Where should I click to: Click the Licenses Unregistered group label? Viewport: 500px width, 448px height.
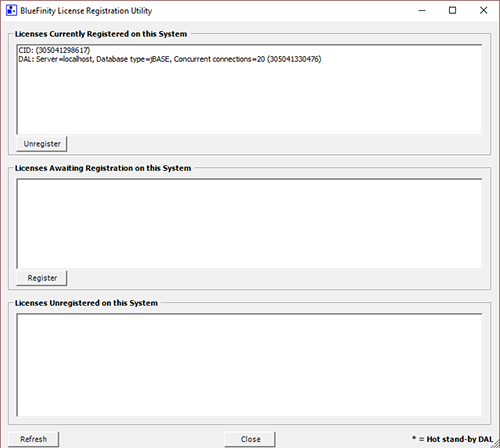pyautogui.click(x=86, y=303)
